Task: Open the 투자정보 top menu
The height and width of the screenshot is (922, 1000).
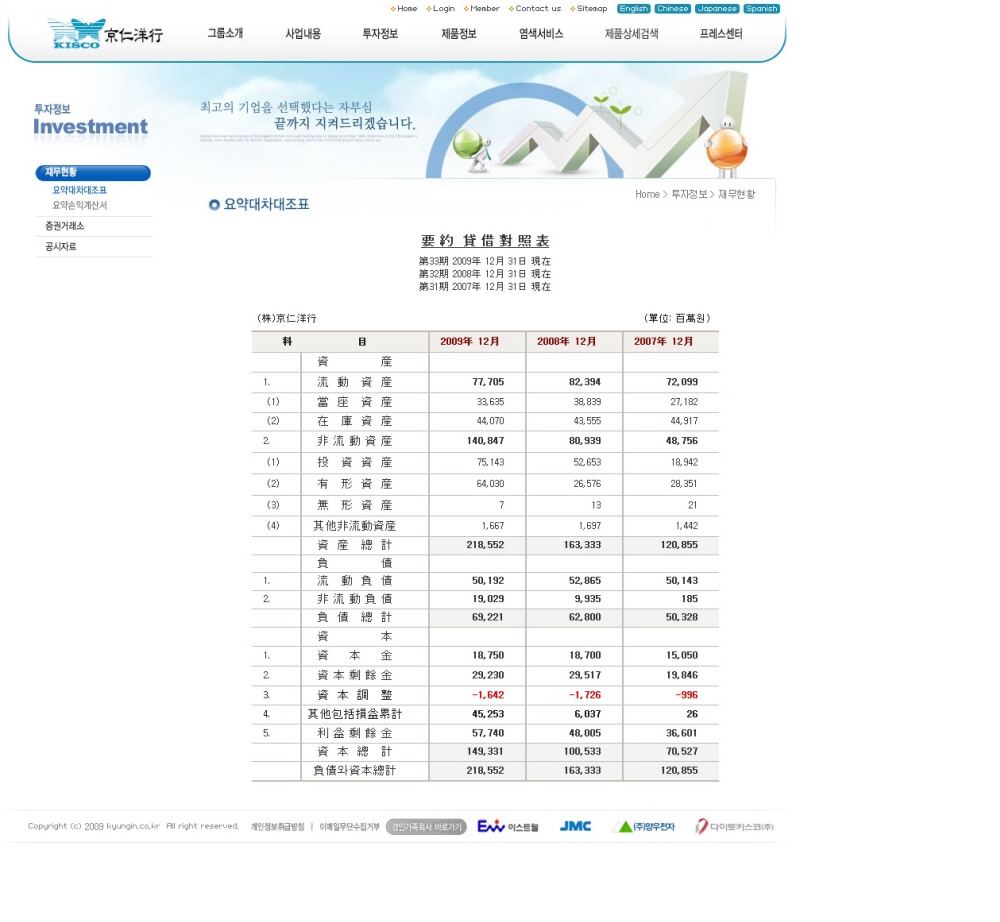Action: [x=380, y=34]
